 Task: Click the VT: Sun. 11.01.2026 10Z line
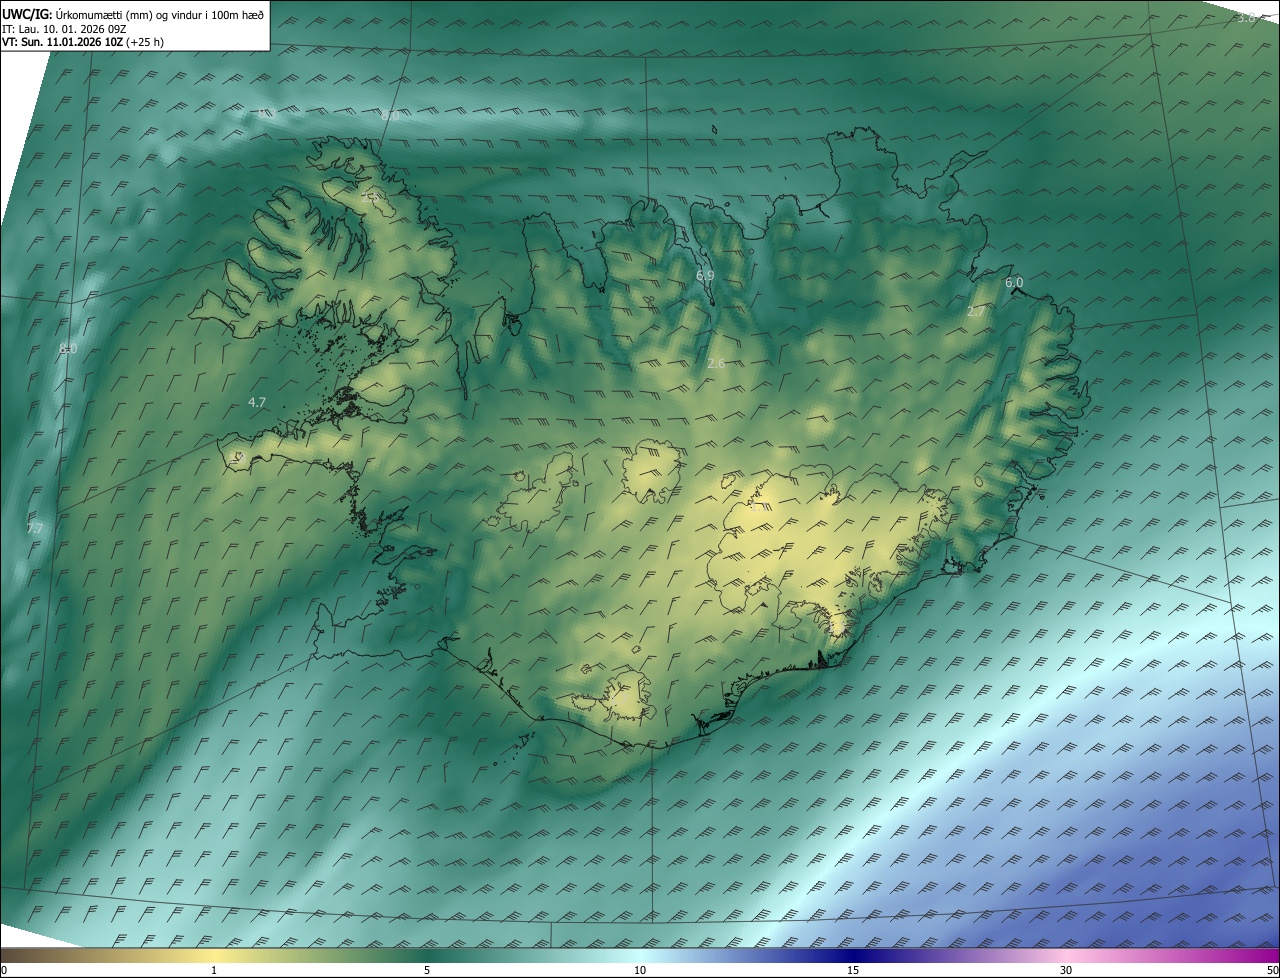click(x=82, y=42)
